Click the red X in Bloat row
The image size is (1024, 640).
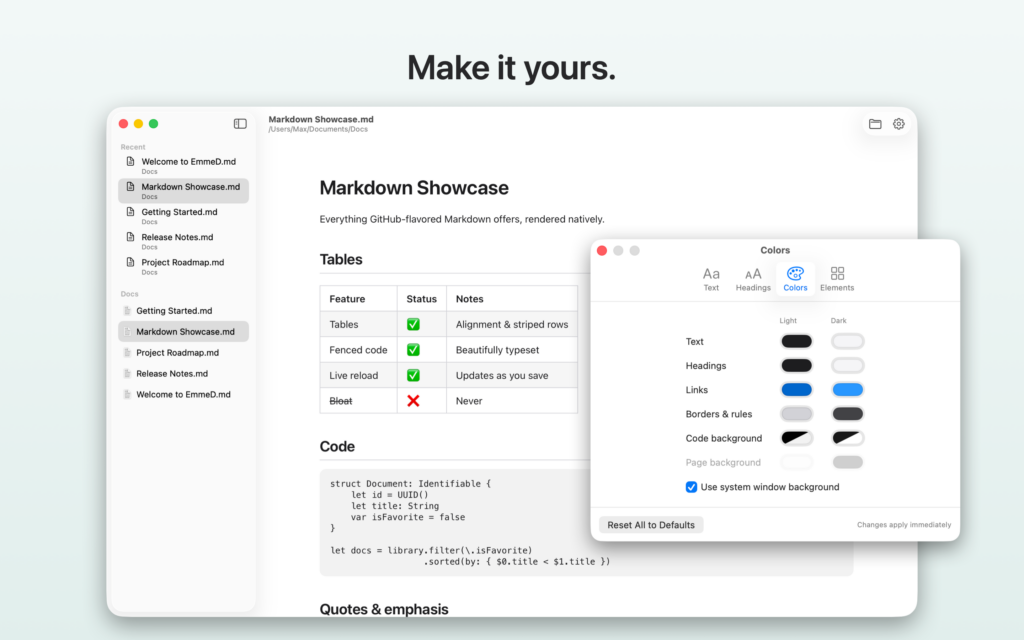[x=413, y=400]
